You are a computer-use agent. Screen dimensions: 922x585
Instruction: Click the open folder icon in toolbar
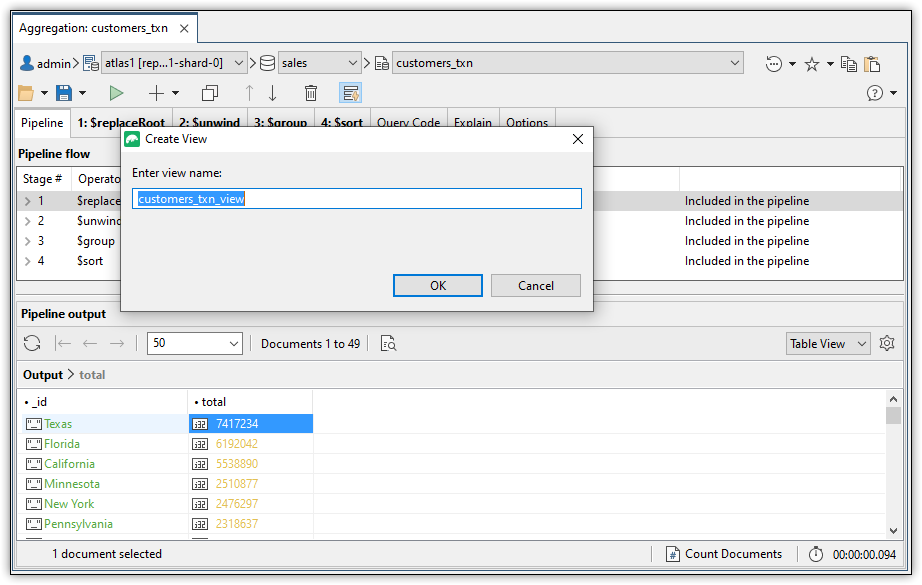click(x=26, y=93)
